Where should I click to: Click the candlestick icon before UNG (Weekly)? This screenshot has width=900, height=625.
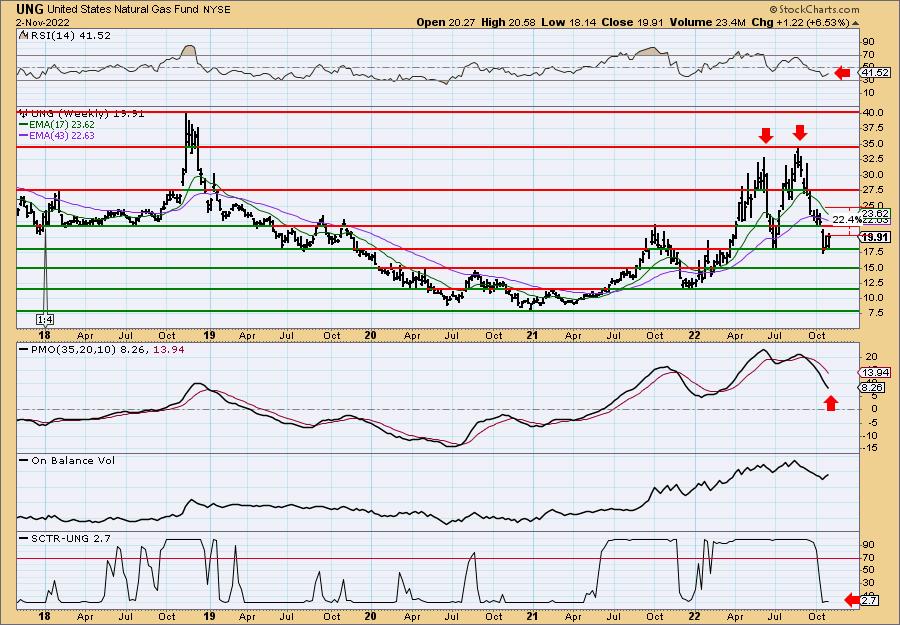point(24,114)
